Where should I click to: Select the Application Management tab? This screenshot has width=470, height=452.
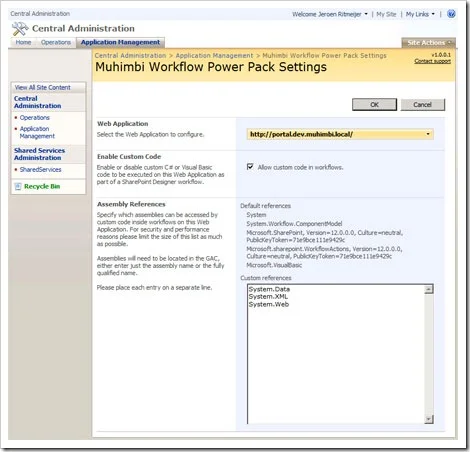pos(120,42)
